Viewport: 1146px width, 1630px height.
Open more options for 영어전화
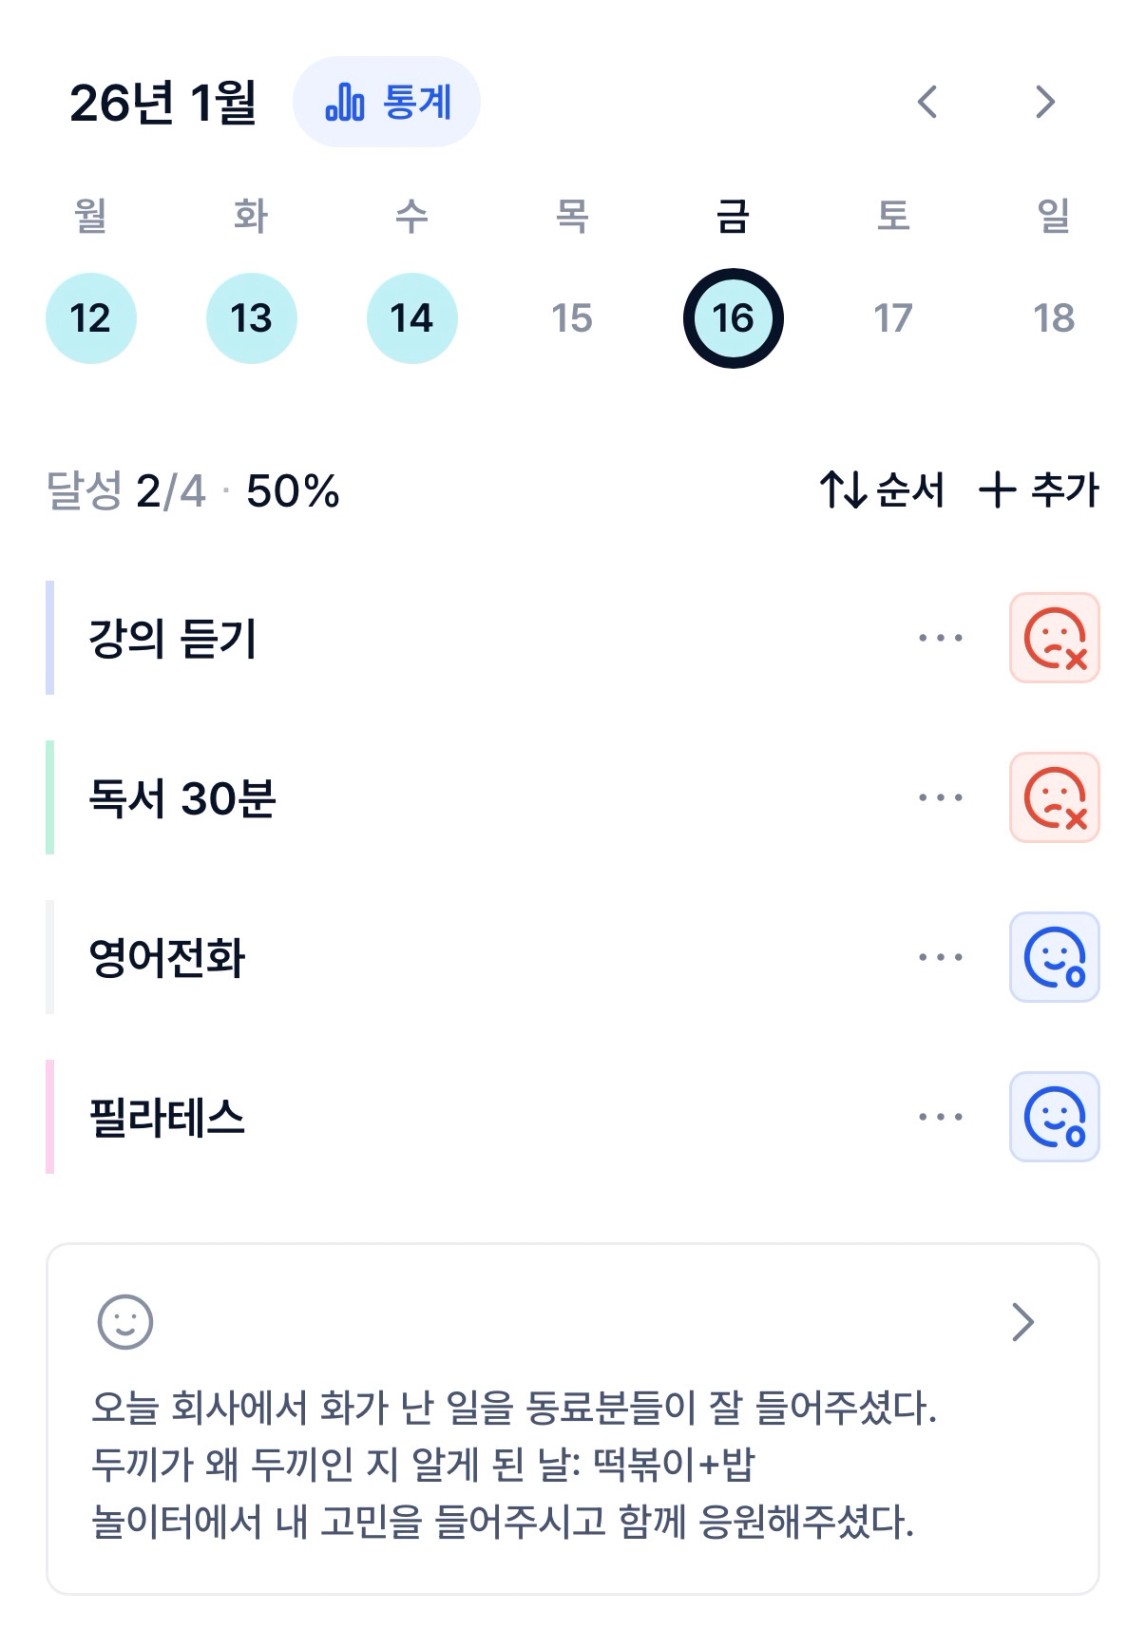(x=940, y=957)
